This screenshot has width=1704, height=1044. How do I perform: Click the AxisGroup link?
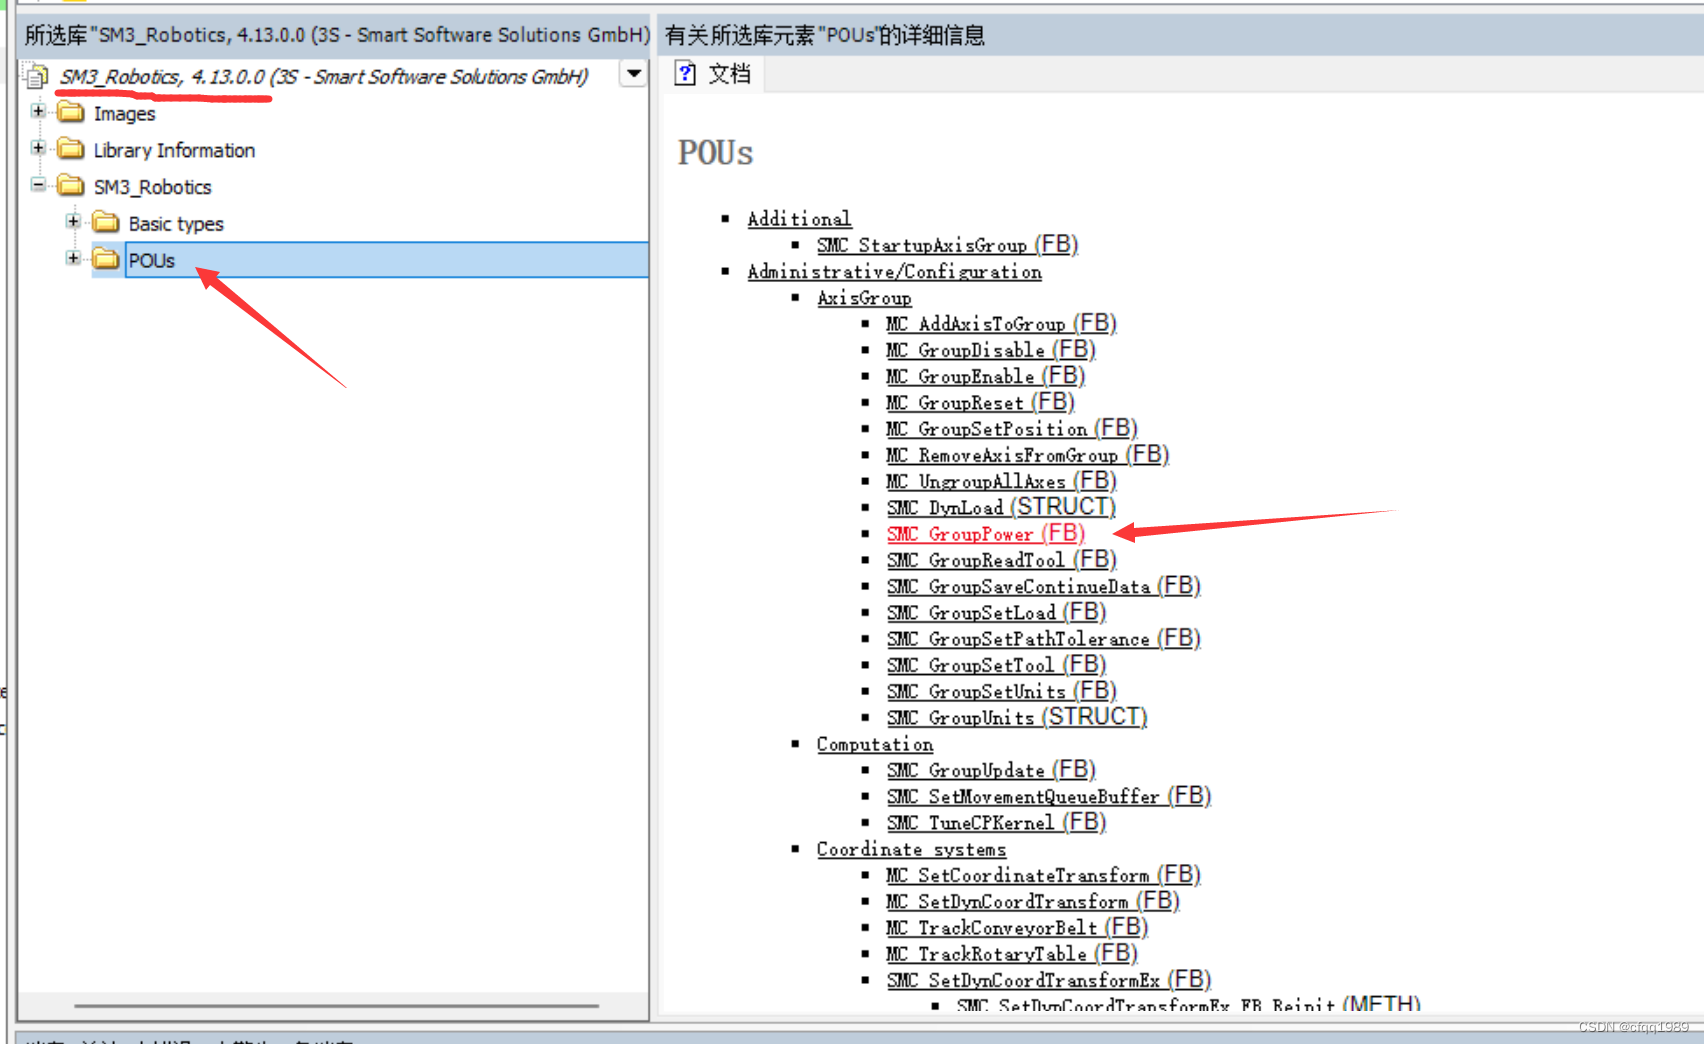pyautogui.click(x=864, y=297)
